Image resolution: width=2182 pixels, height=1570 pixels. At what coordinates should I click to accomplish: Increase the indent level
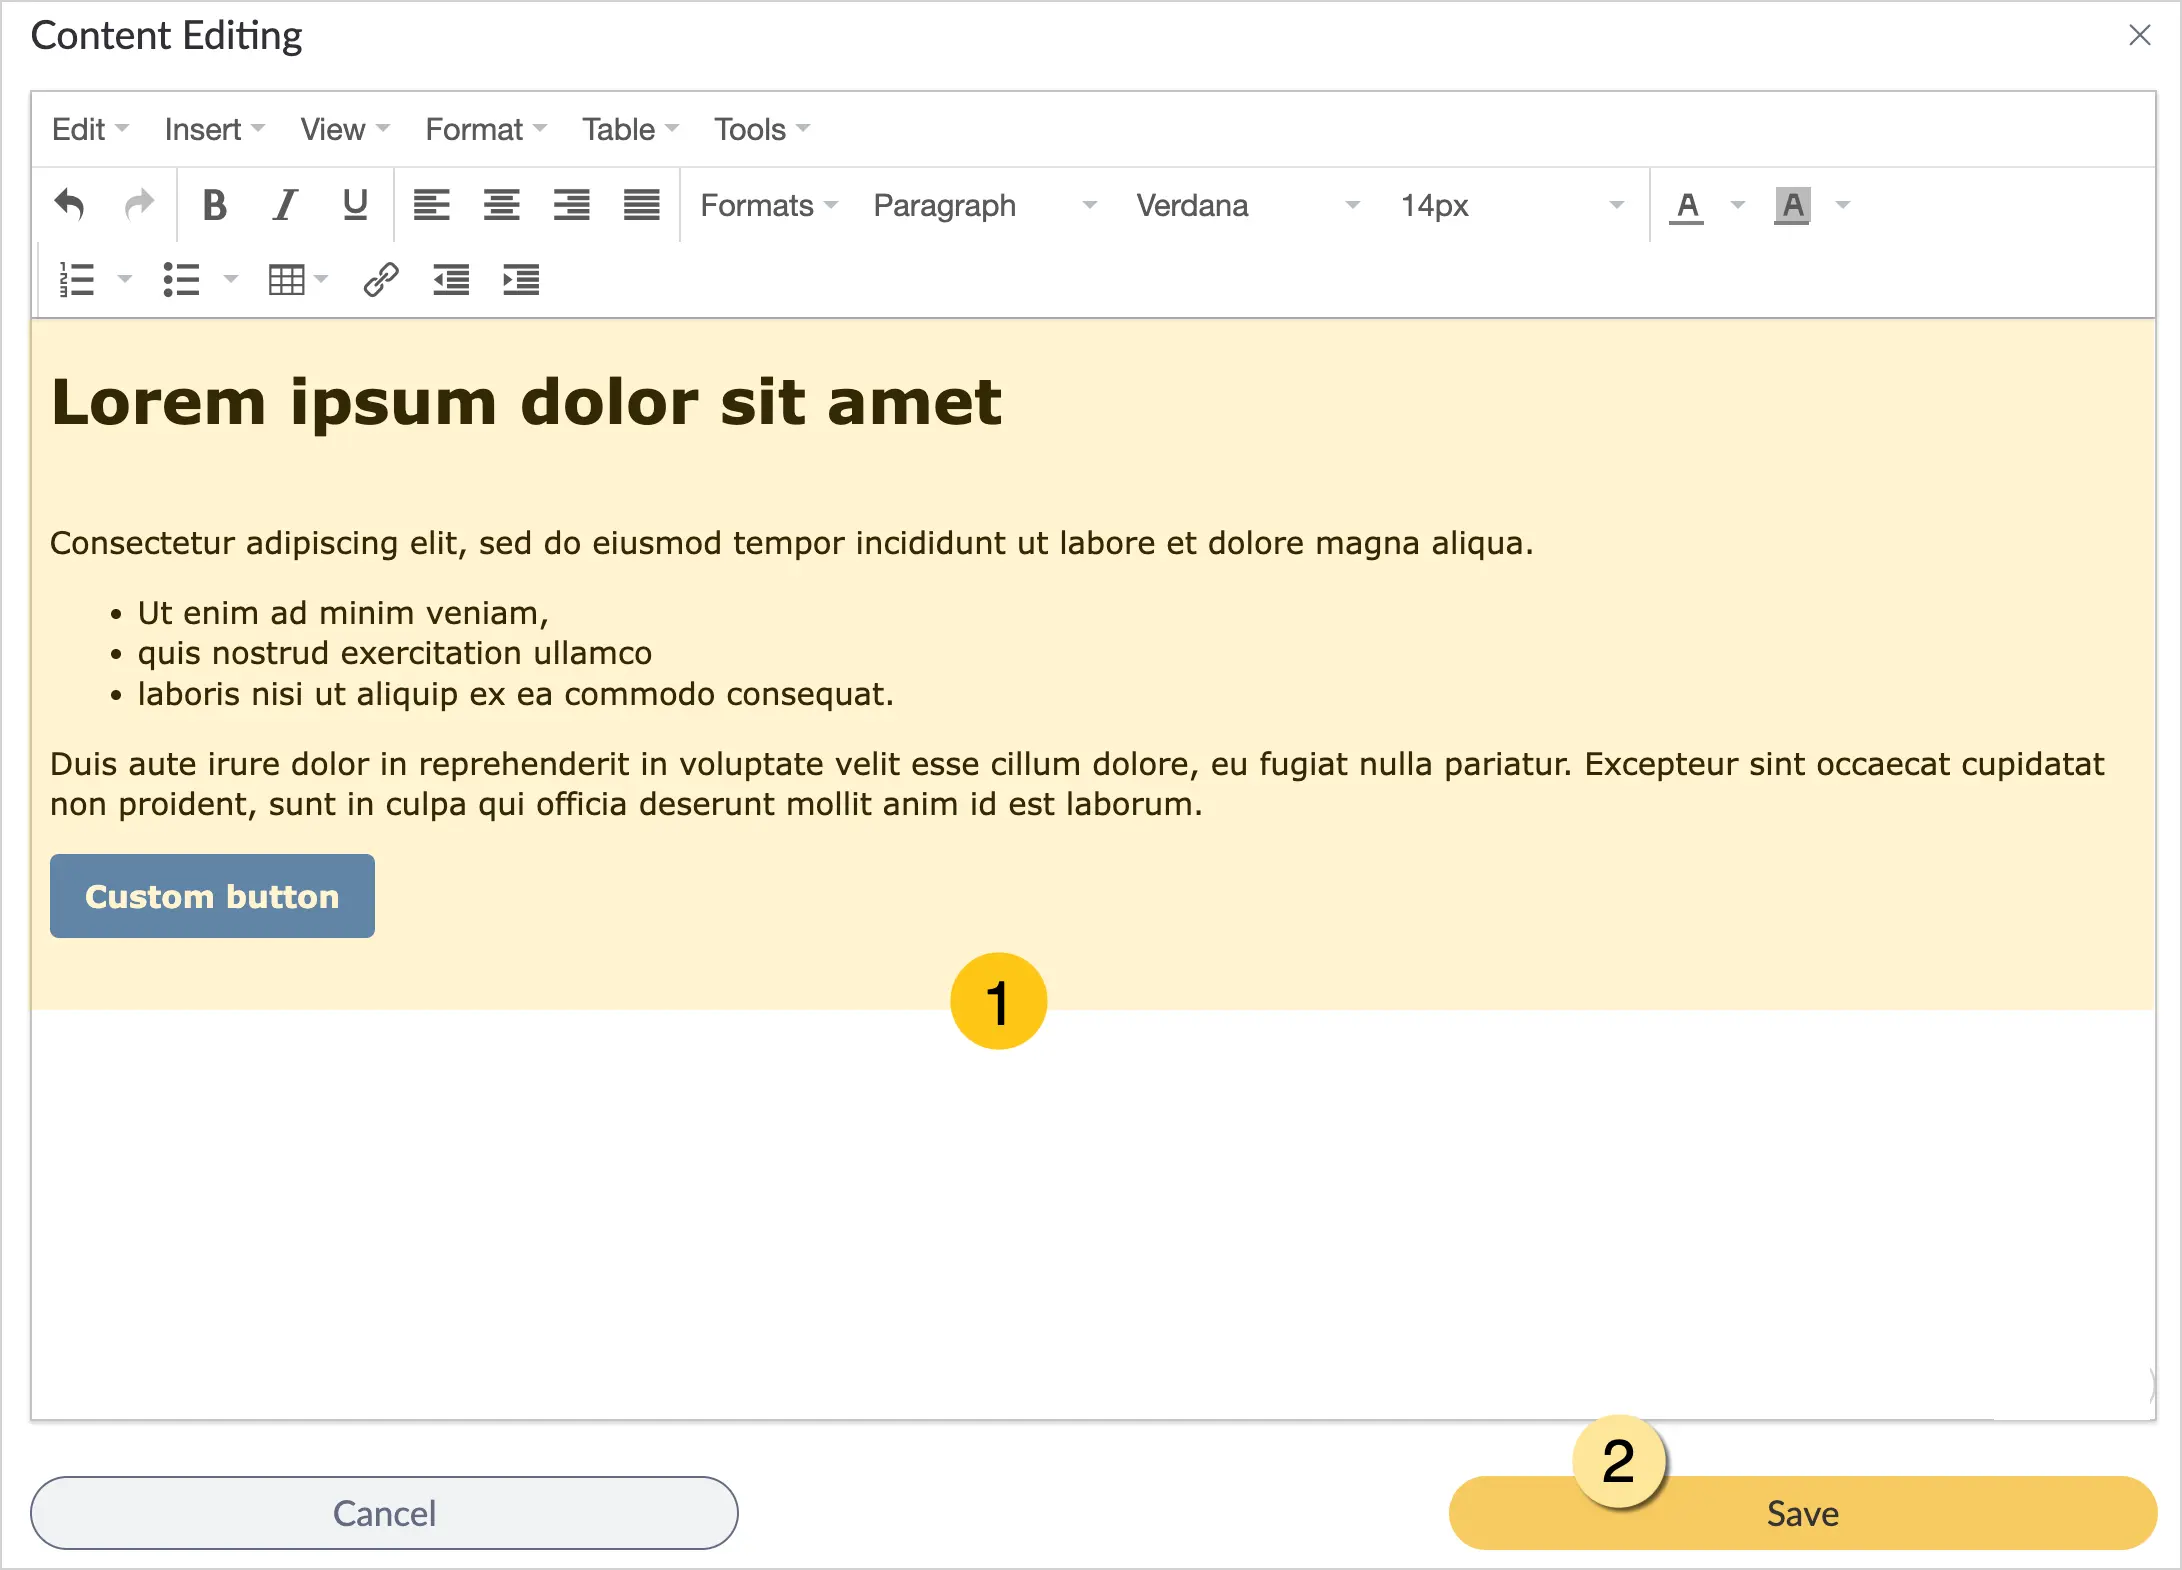(x=521, y=280)
